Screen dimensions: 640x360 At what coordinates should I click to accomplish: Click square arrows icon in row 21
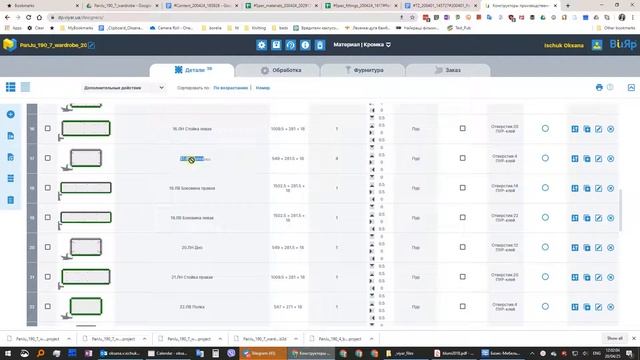575,277
